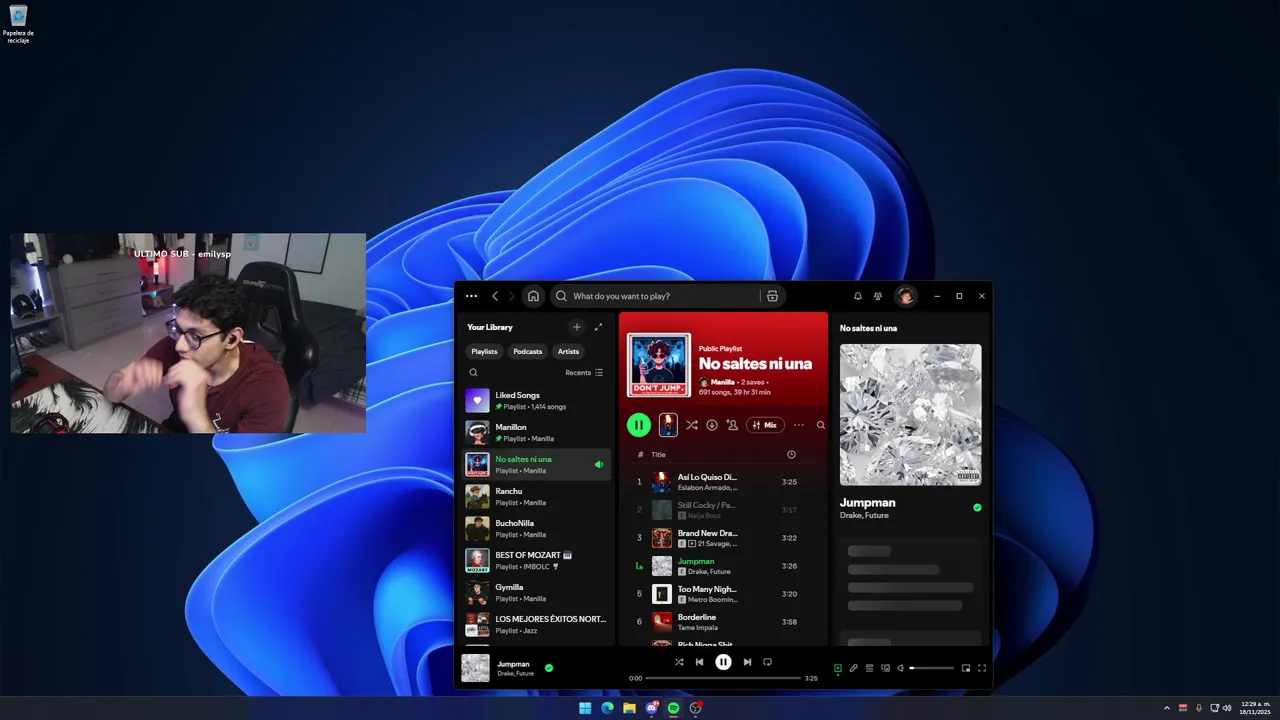Screen dimensions: 1280x720
Task: Sort by the duration clock column header
Action: click(791, 454)
